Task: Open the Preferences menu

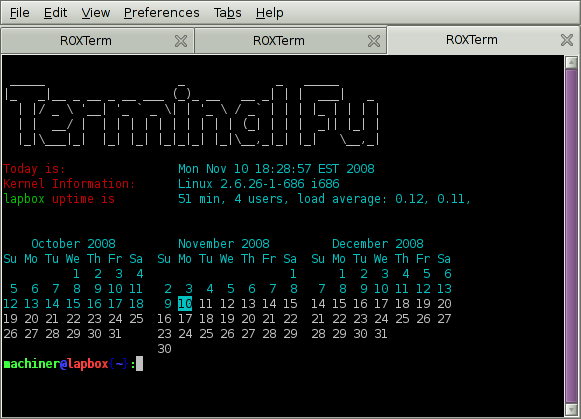Action: [162, 13]
